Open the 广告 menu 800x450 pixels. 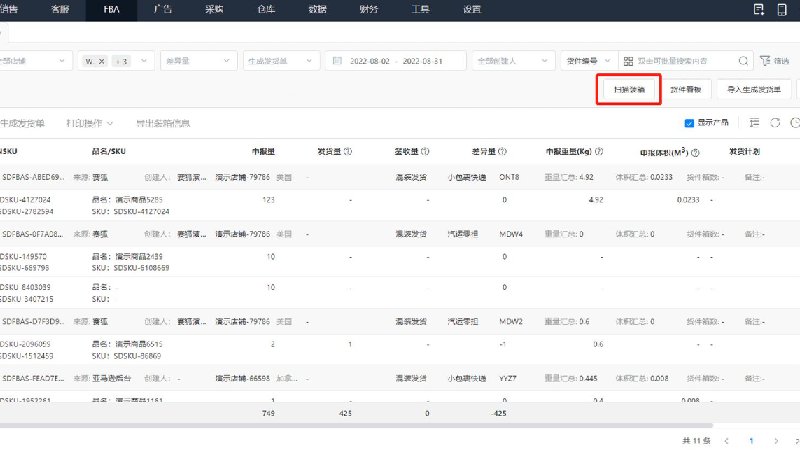[163, 9]
